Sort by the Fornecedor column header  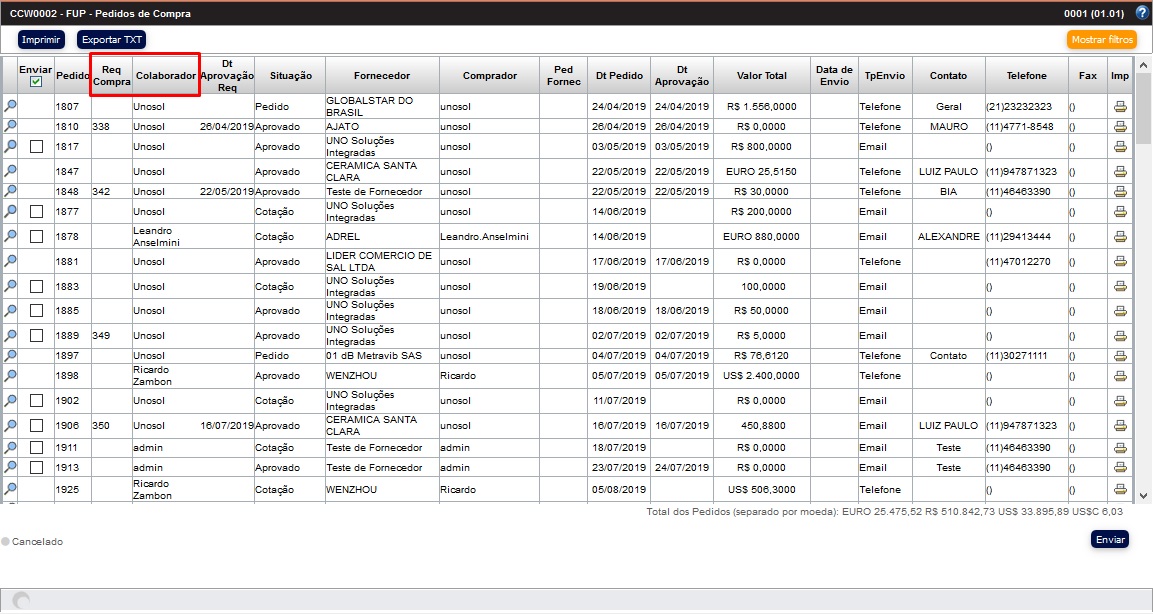coord(381,76)
